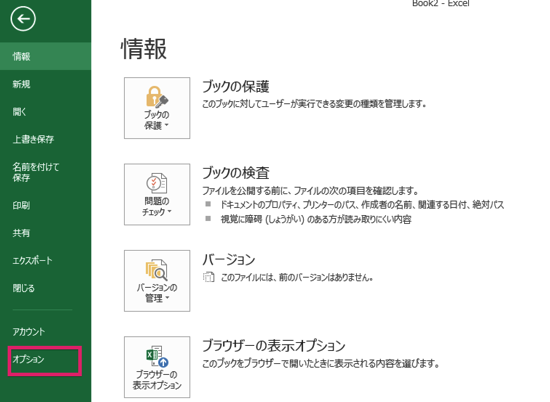Click the line beginning 'ドキュメントのプロパティ'
This screenshot has width=550, height=402.
[362, 205]
